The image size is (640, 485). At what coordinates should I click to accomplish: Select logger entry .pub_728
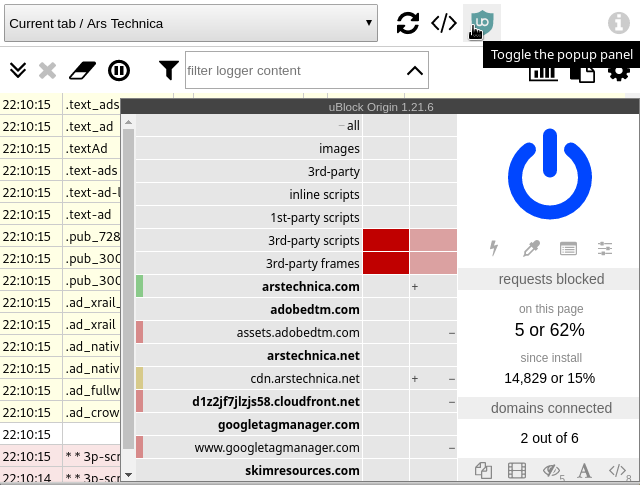92,236
